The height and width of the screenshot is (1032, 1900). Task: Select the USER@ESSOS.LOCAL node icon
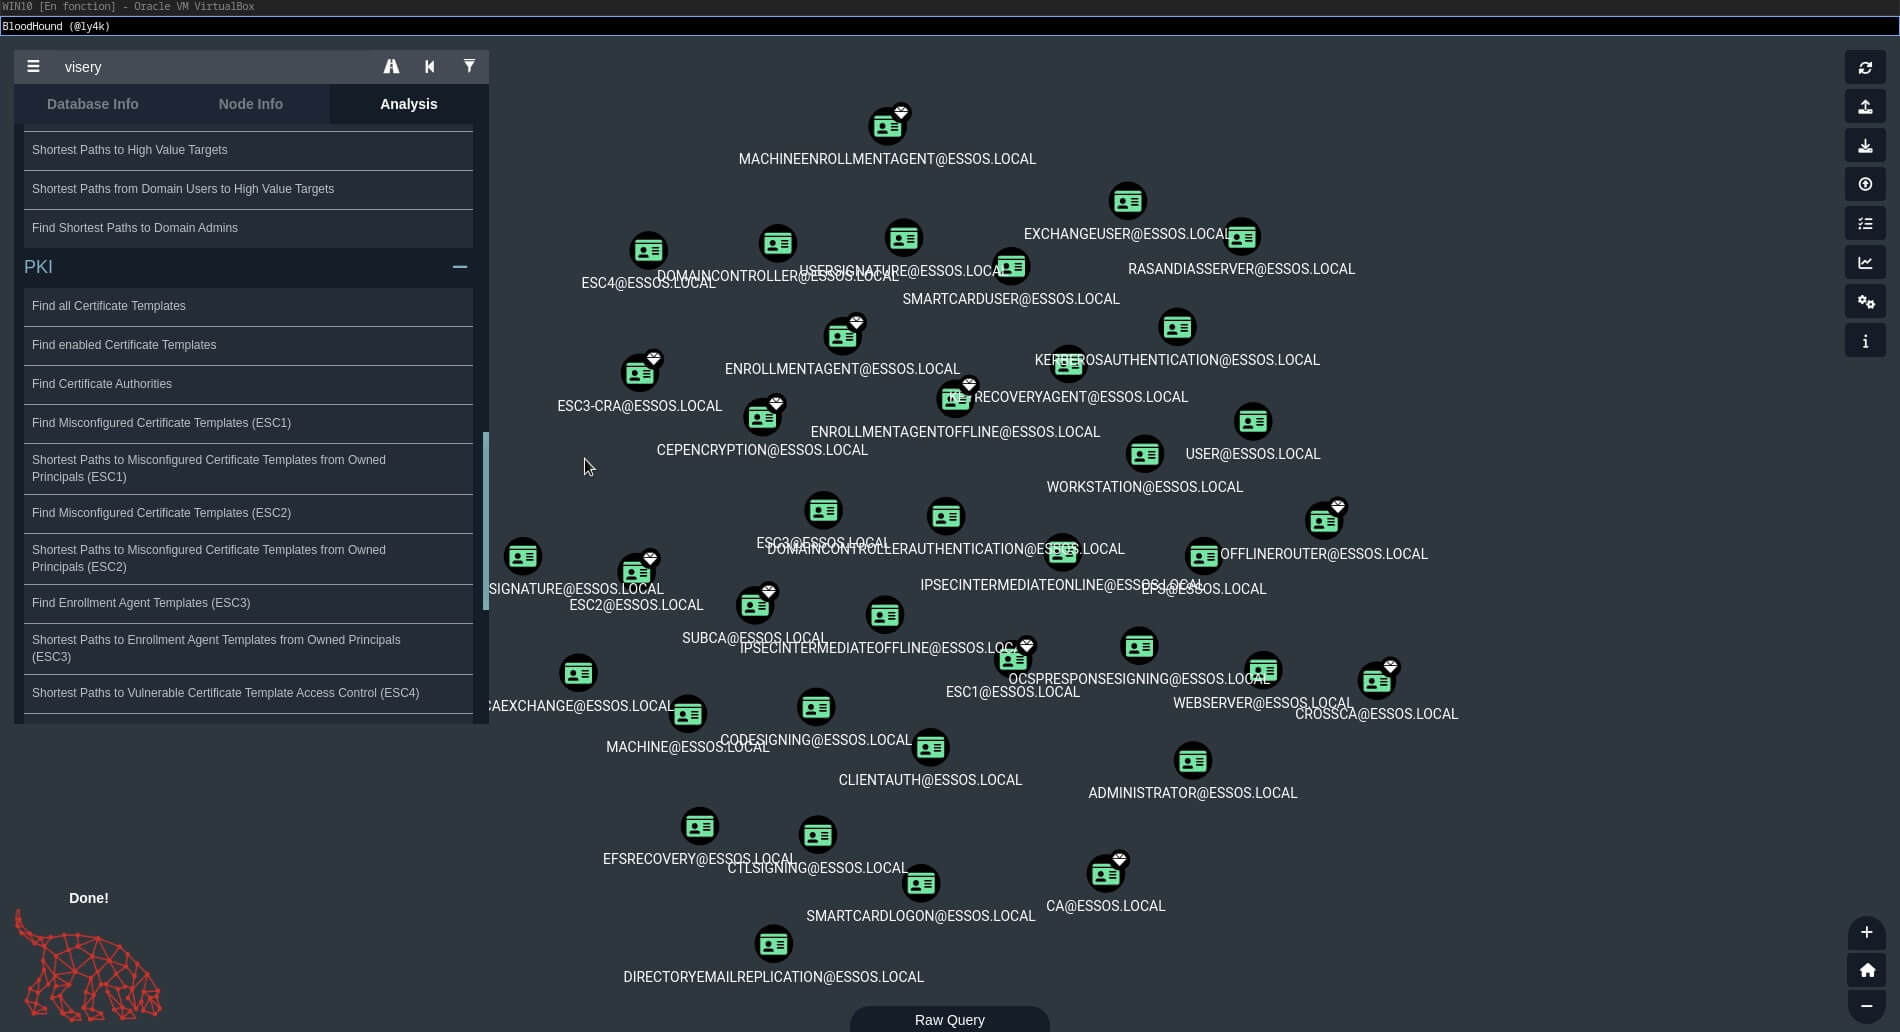tap(1253, 422)
